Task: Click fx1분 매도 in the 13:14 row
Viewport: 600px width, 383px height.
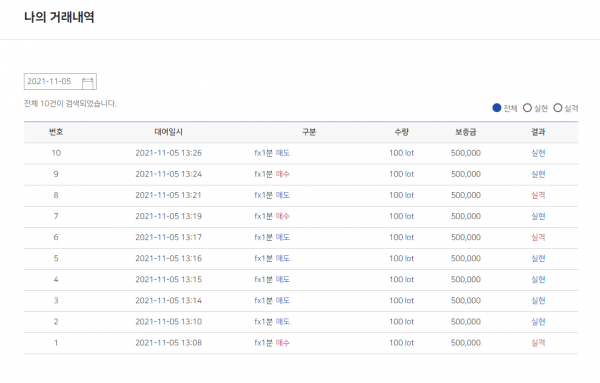Action: point(272,300)
